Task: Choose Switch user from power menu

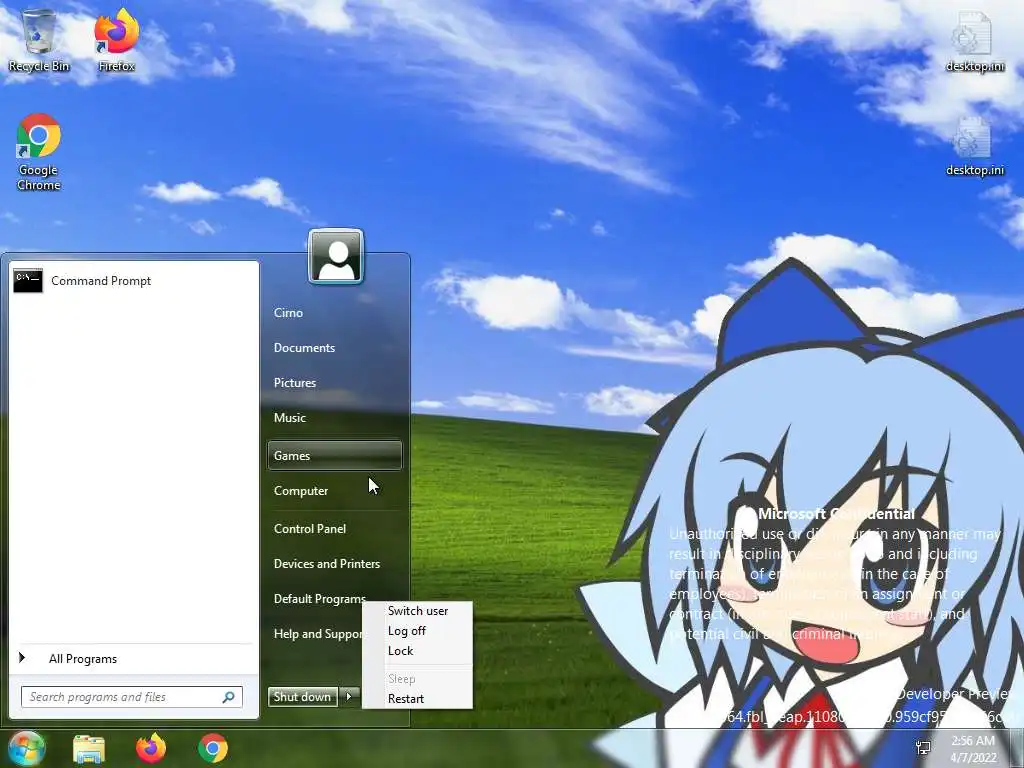Action: 417,611
